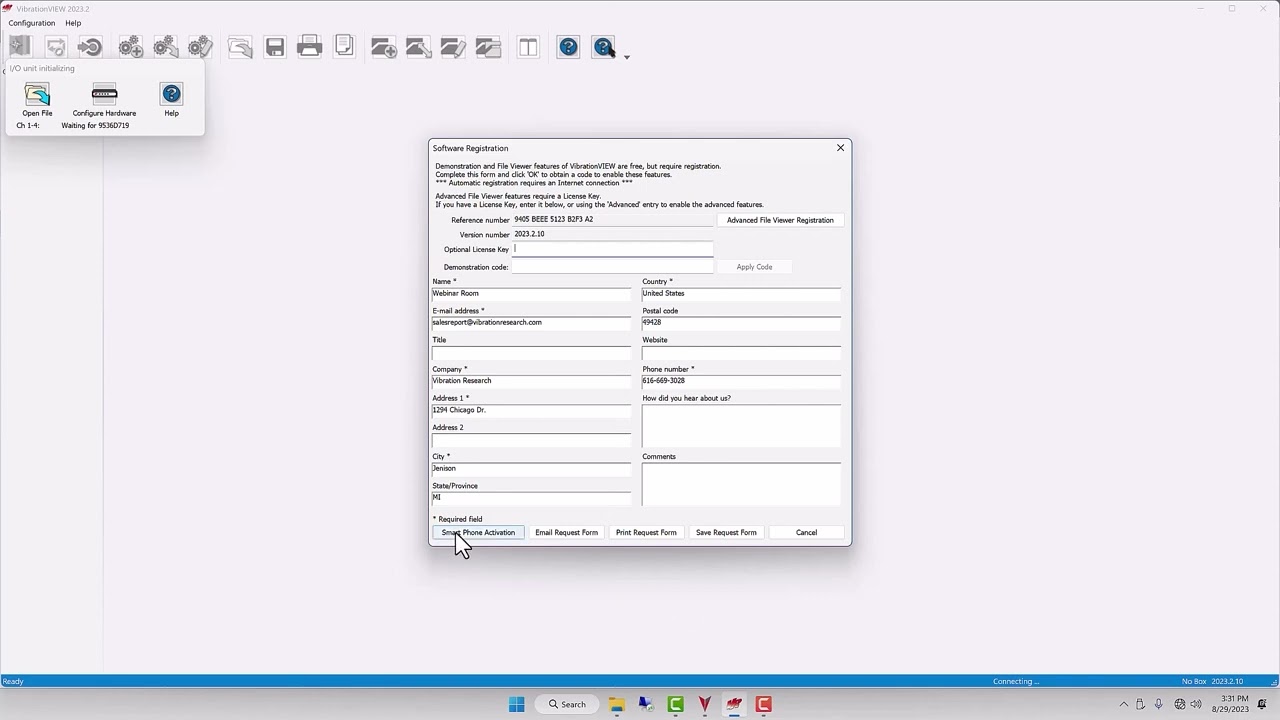
Task: Open File Explorer from the taskbar
Action: (616, 704)
